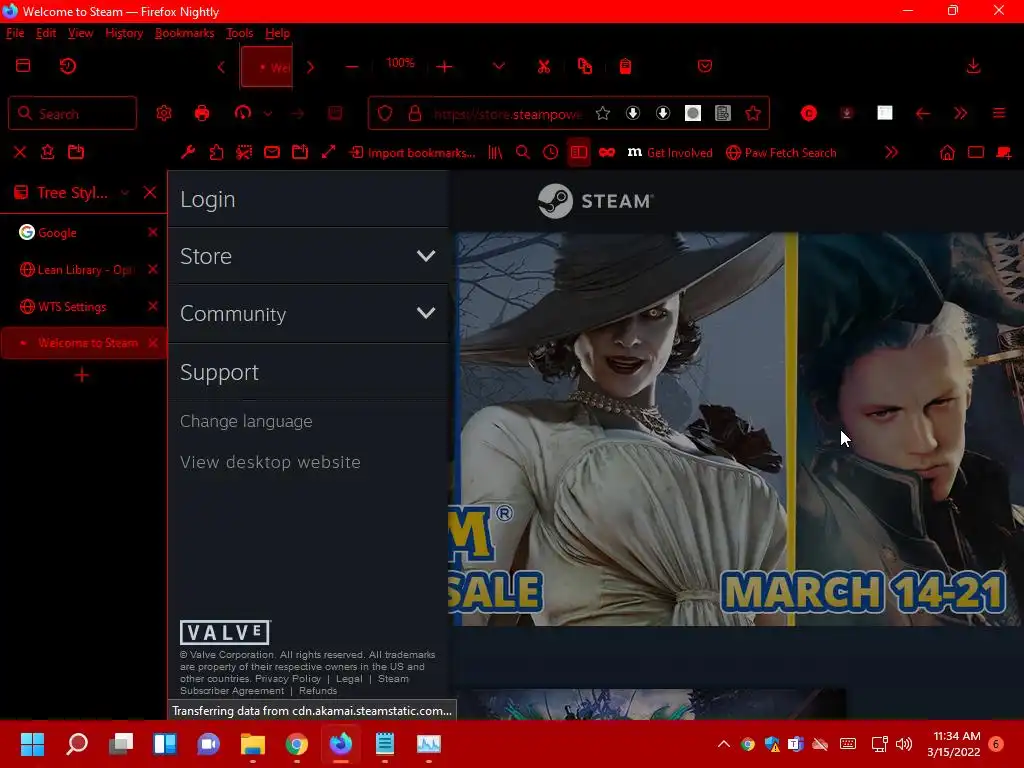Open the Wrench developer tools icon
The image size is (1024, 768).
188,152
